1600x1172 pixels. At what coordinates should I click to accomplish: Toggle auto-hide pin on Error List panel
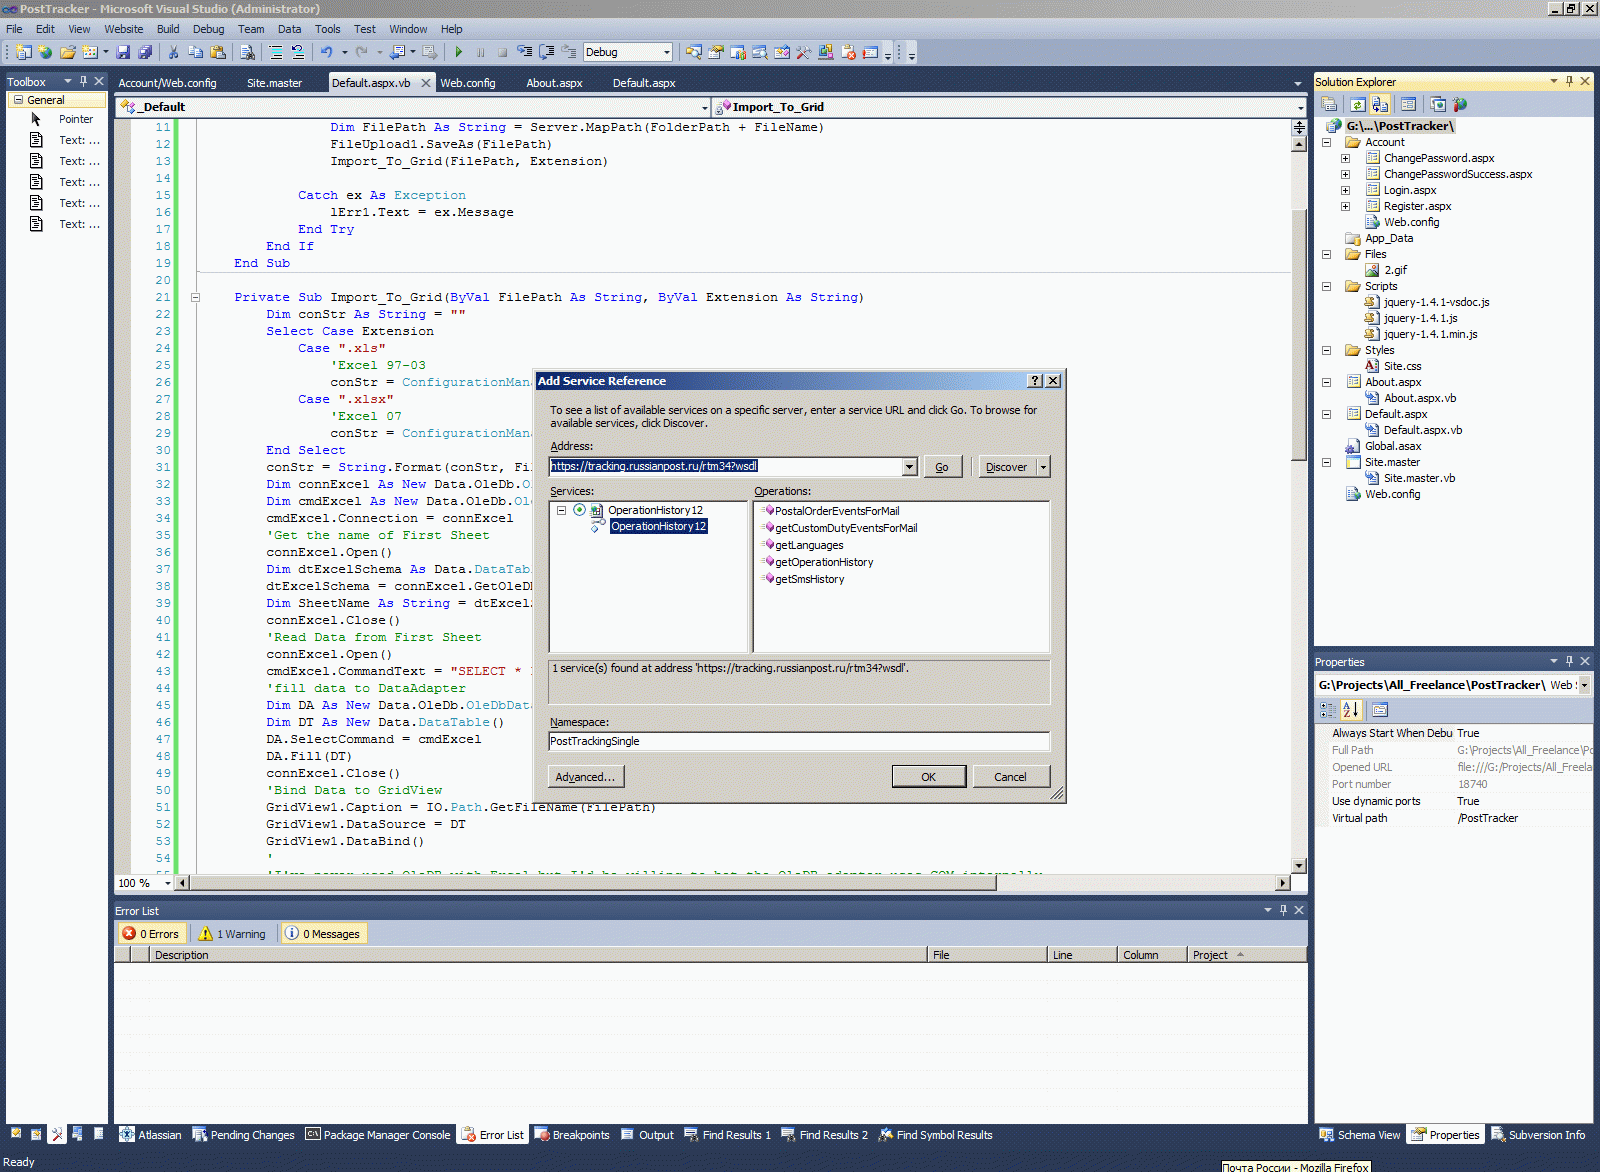click(x=1283, y=910)
